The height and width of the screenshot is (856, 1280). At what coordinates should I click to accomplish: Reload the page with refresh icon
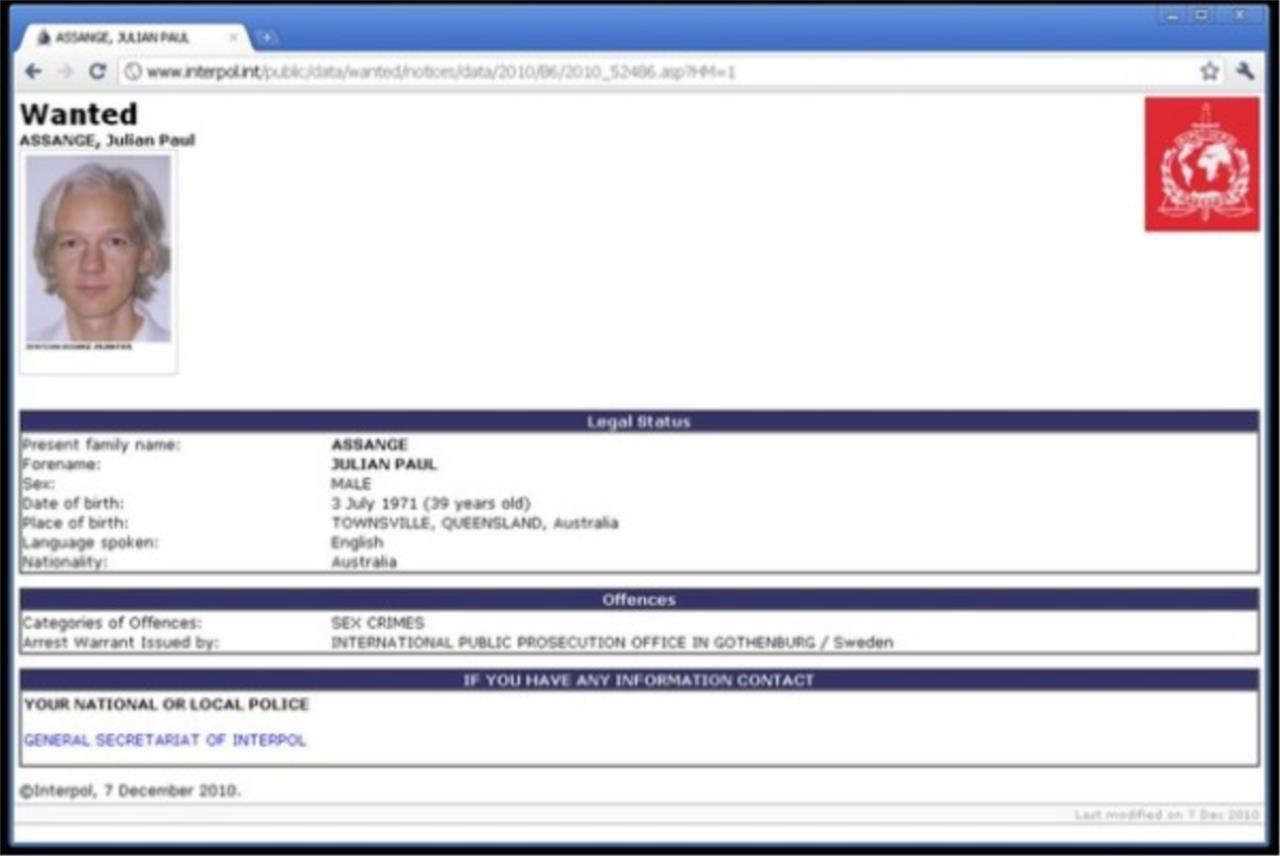click(x=97, y=72)
